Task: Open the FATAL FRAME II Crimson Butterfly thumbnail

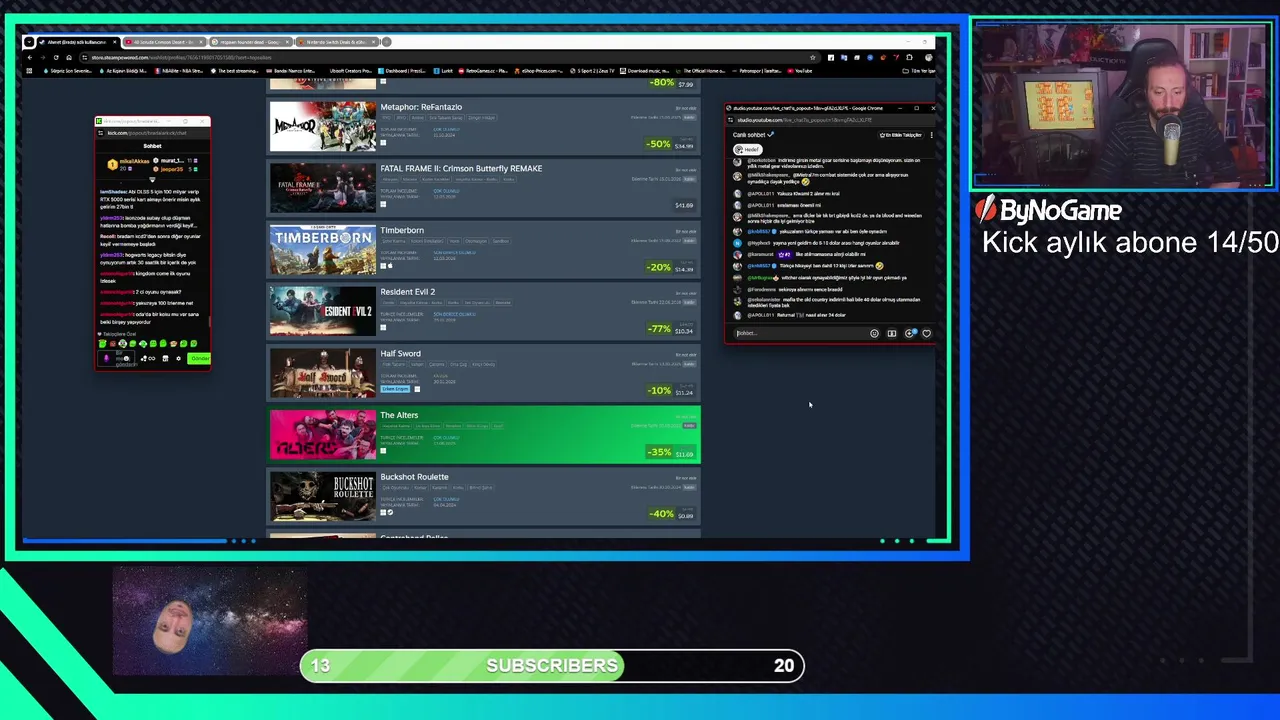Action: [x=323, y=188]
